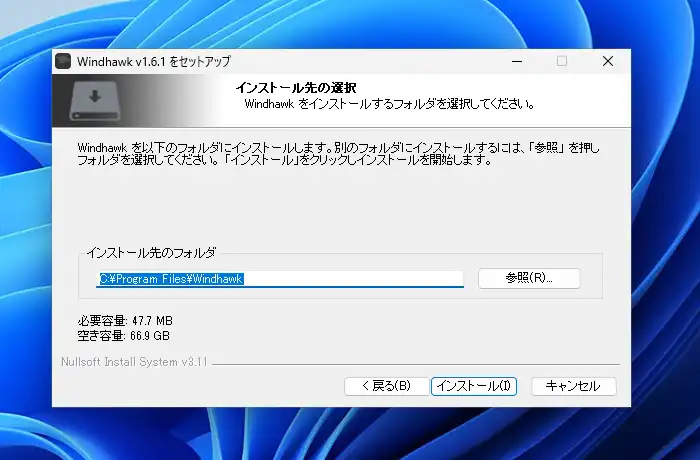
Task: Open folder browser via 参照(R)... button
Action: pos(529,278)
